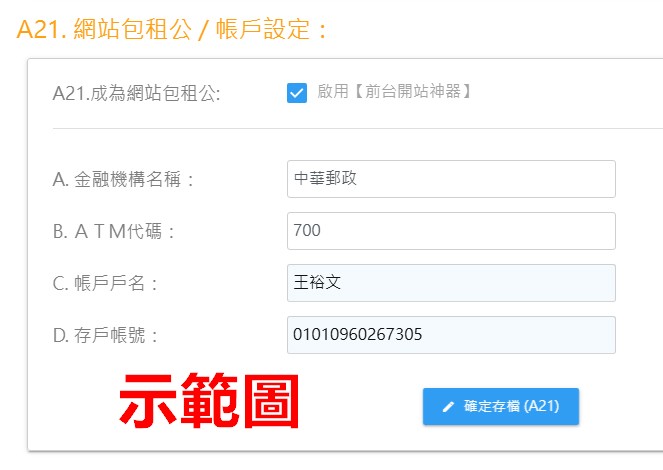Save settings with 確定存檔 (A21) button

pos(501,406)
